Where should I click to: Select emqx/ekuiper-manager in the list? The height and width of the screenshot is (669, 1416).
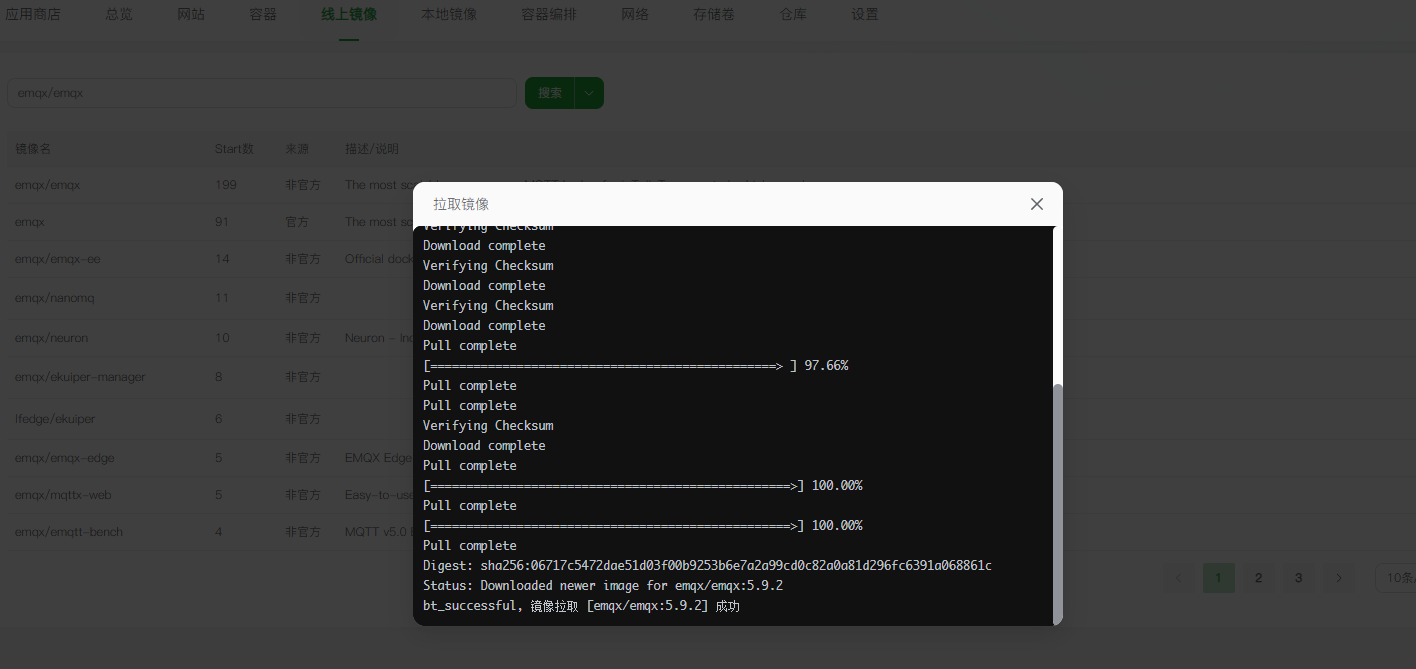[x=80, y=377]
